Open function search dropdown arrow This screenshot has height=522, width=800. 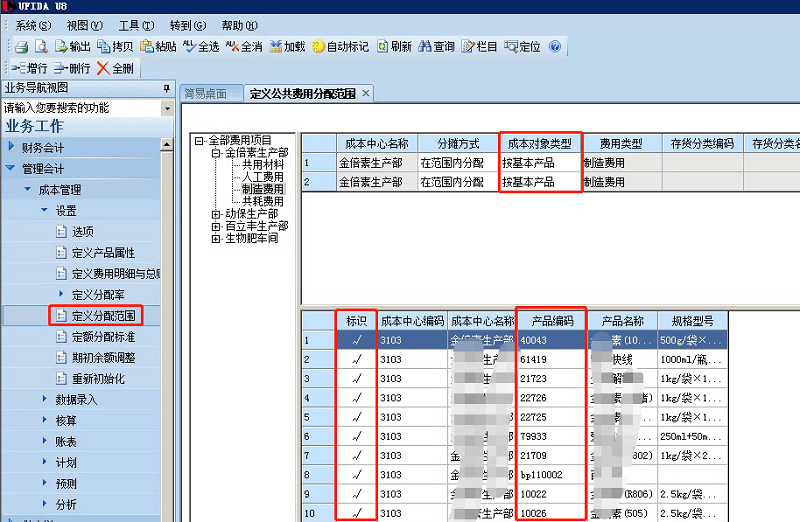click(167, 108)
